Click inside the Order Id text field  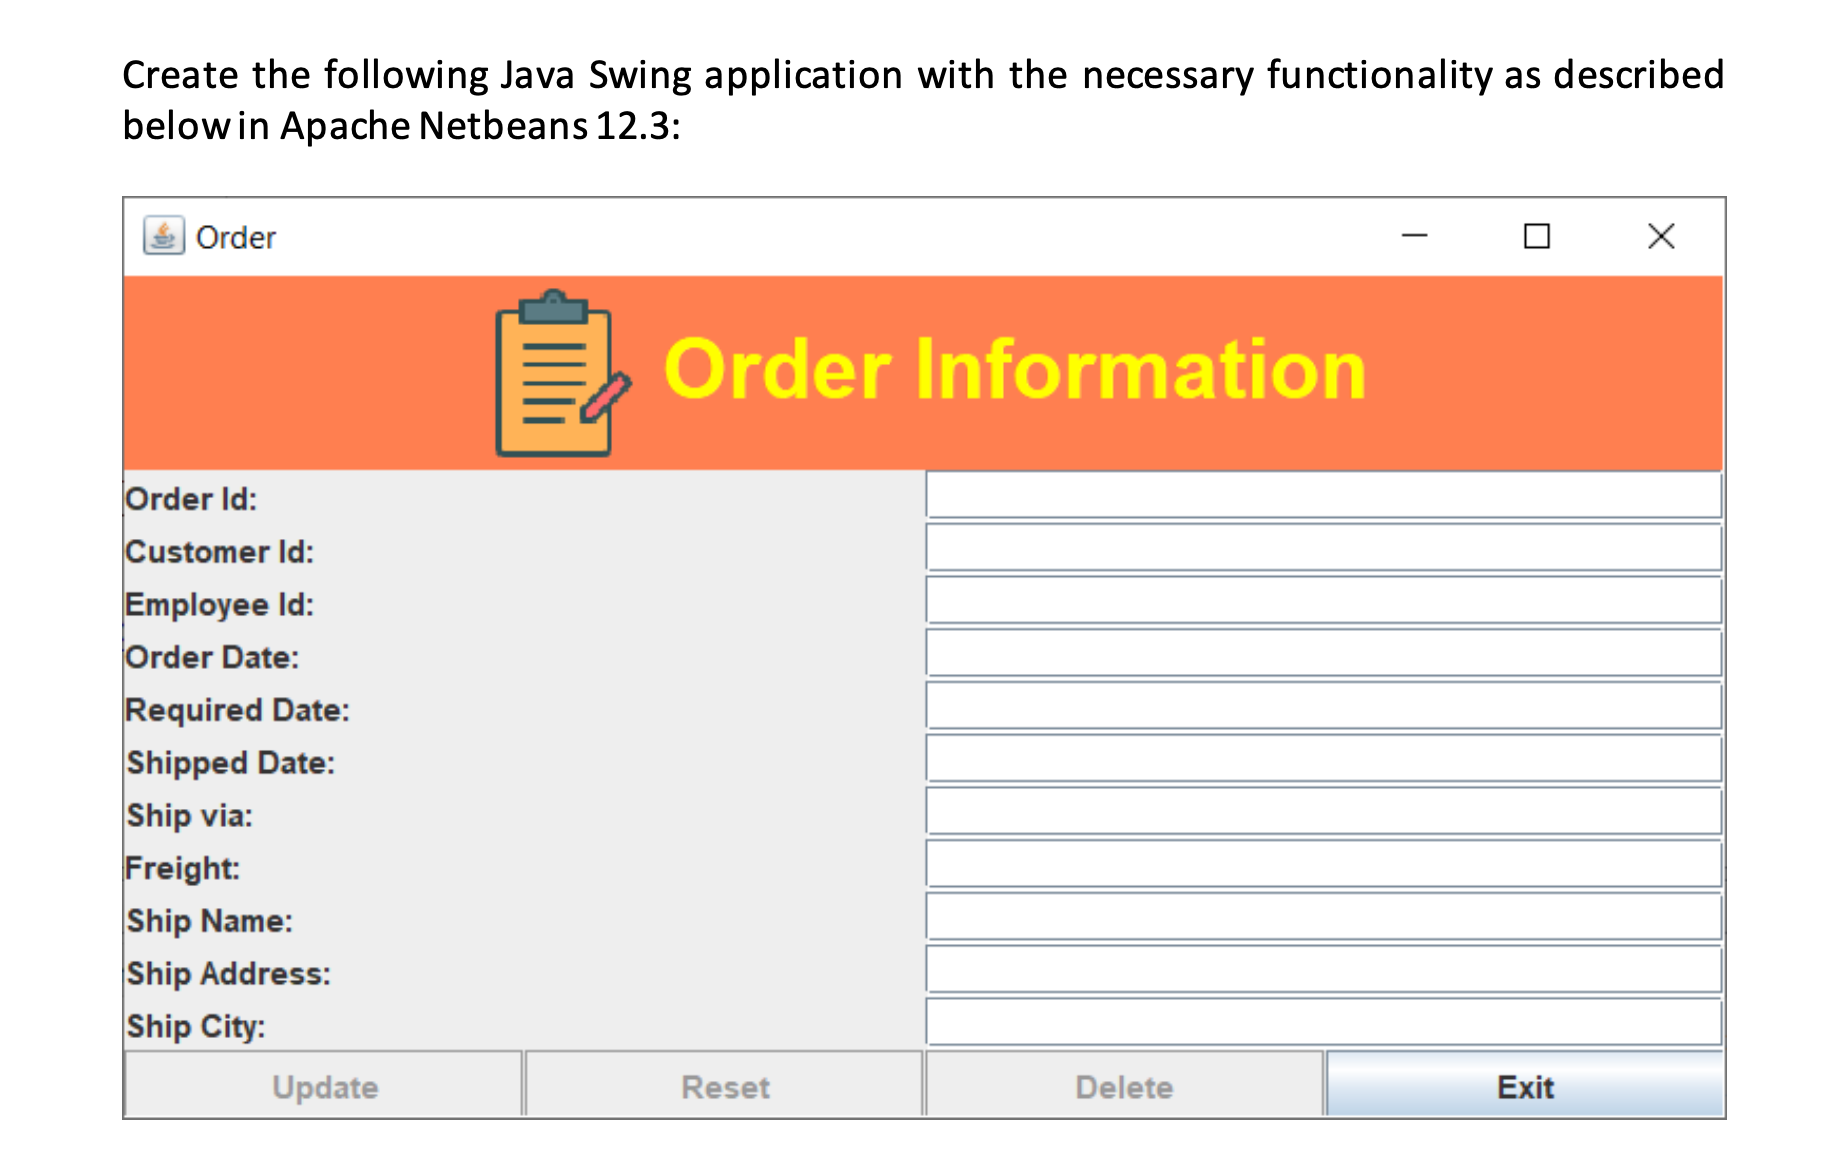1320,495
